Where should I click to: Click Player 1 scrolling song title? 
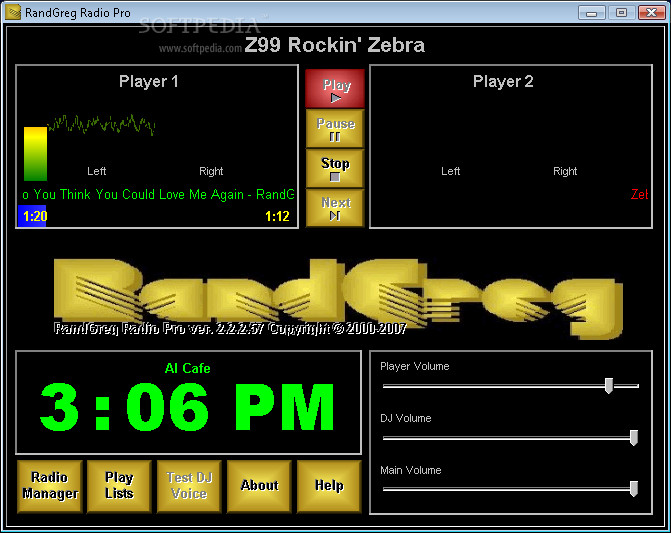(x=158, y=195)
